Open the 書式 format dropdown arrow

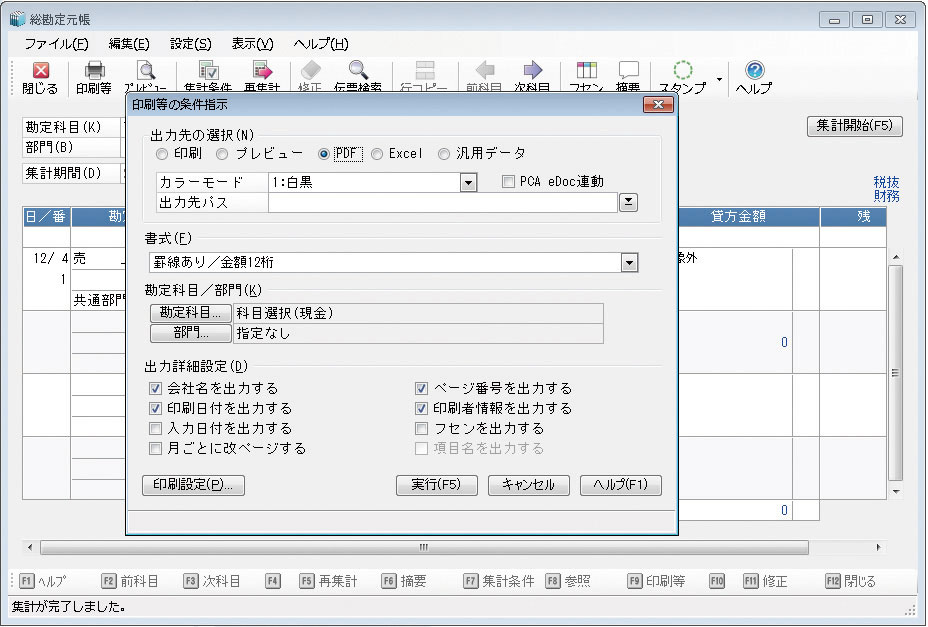(x=629, y=262)
